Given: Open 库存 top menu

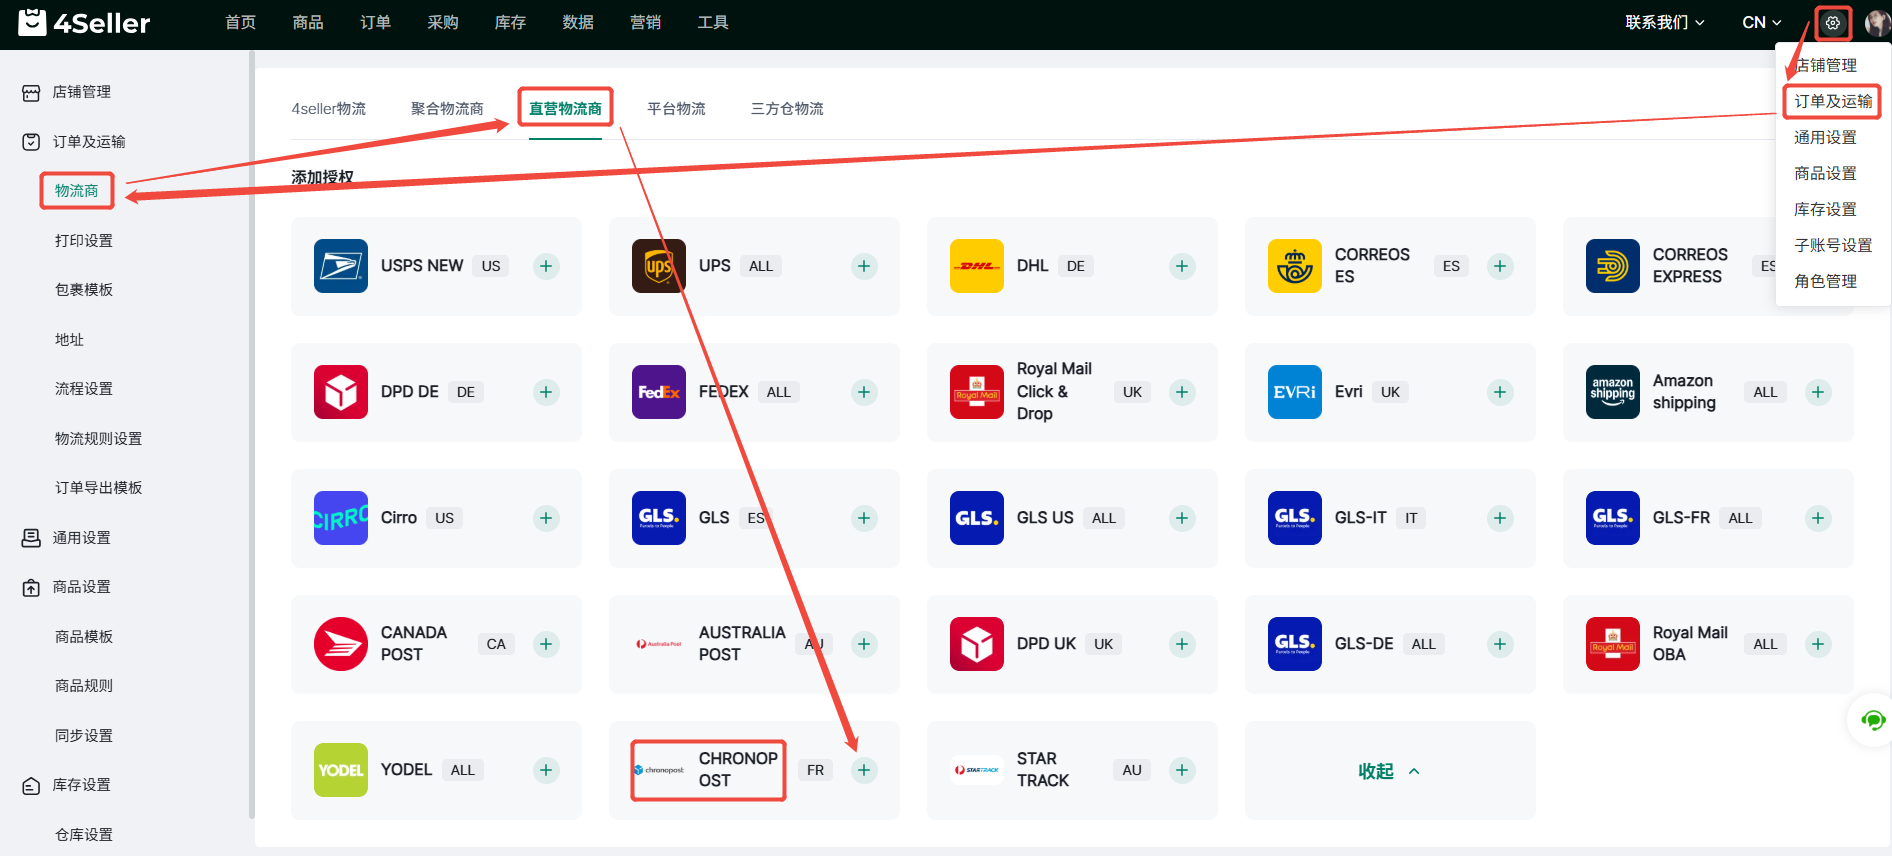Looking at the screenshot, I should 510,22.
